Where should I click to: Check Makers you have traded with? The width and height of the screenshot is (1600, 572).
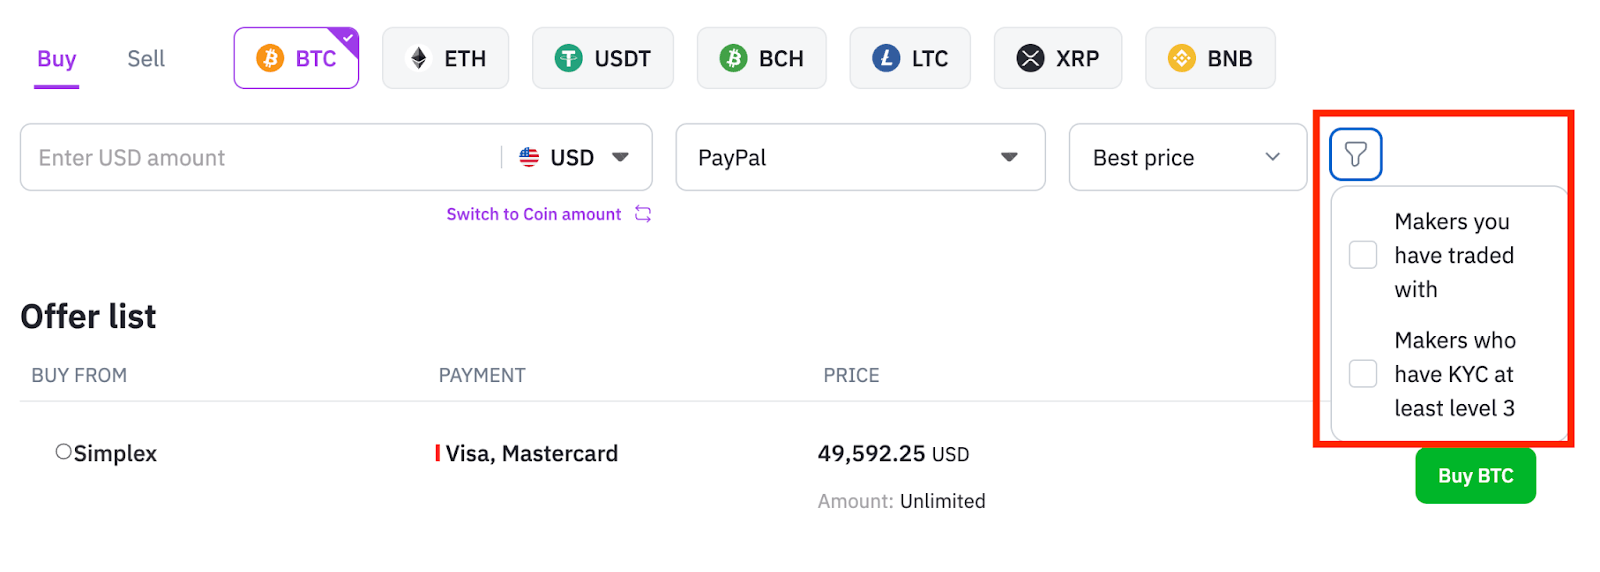click(x=1363, y=255)
